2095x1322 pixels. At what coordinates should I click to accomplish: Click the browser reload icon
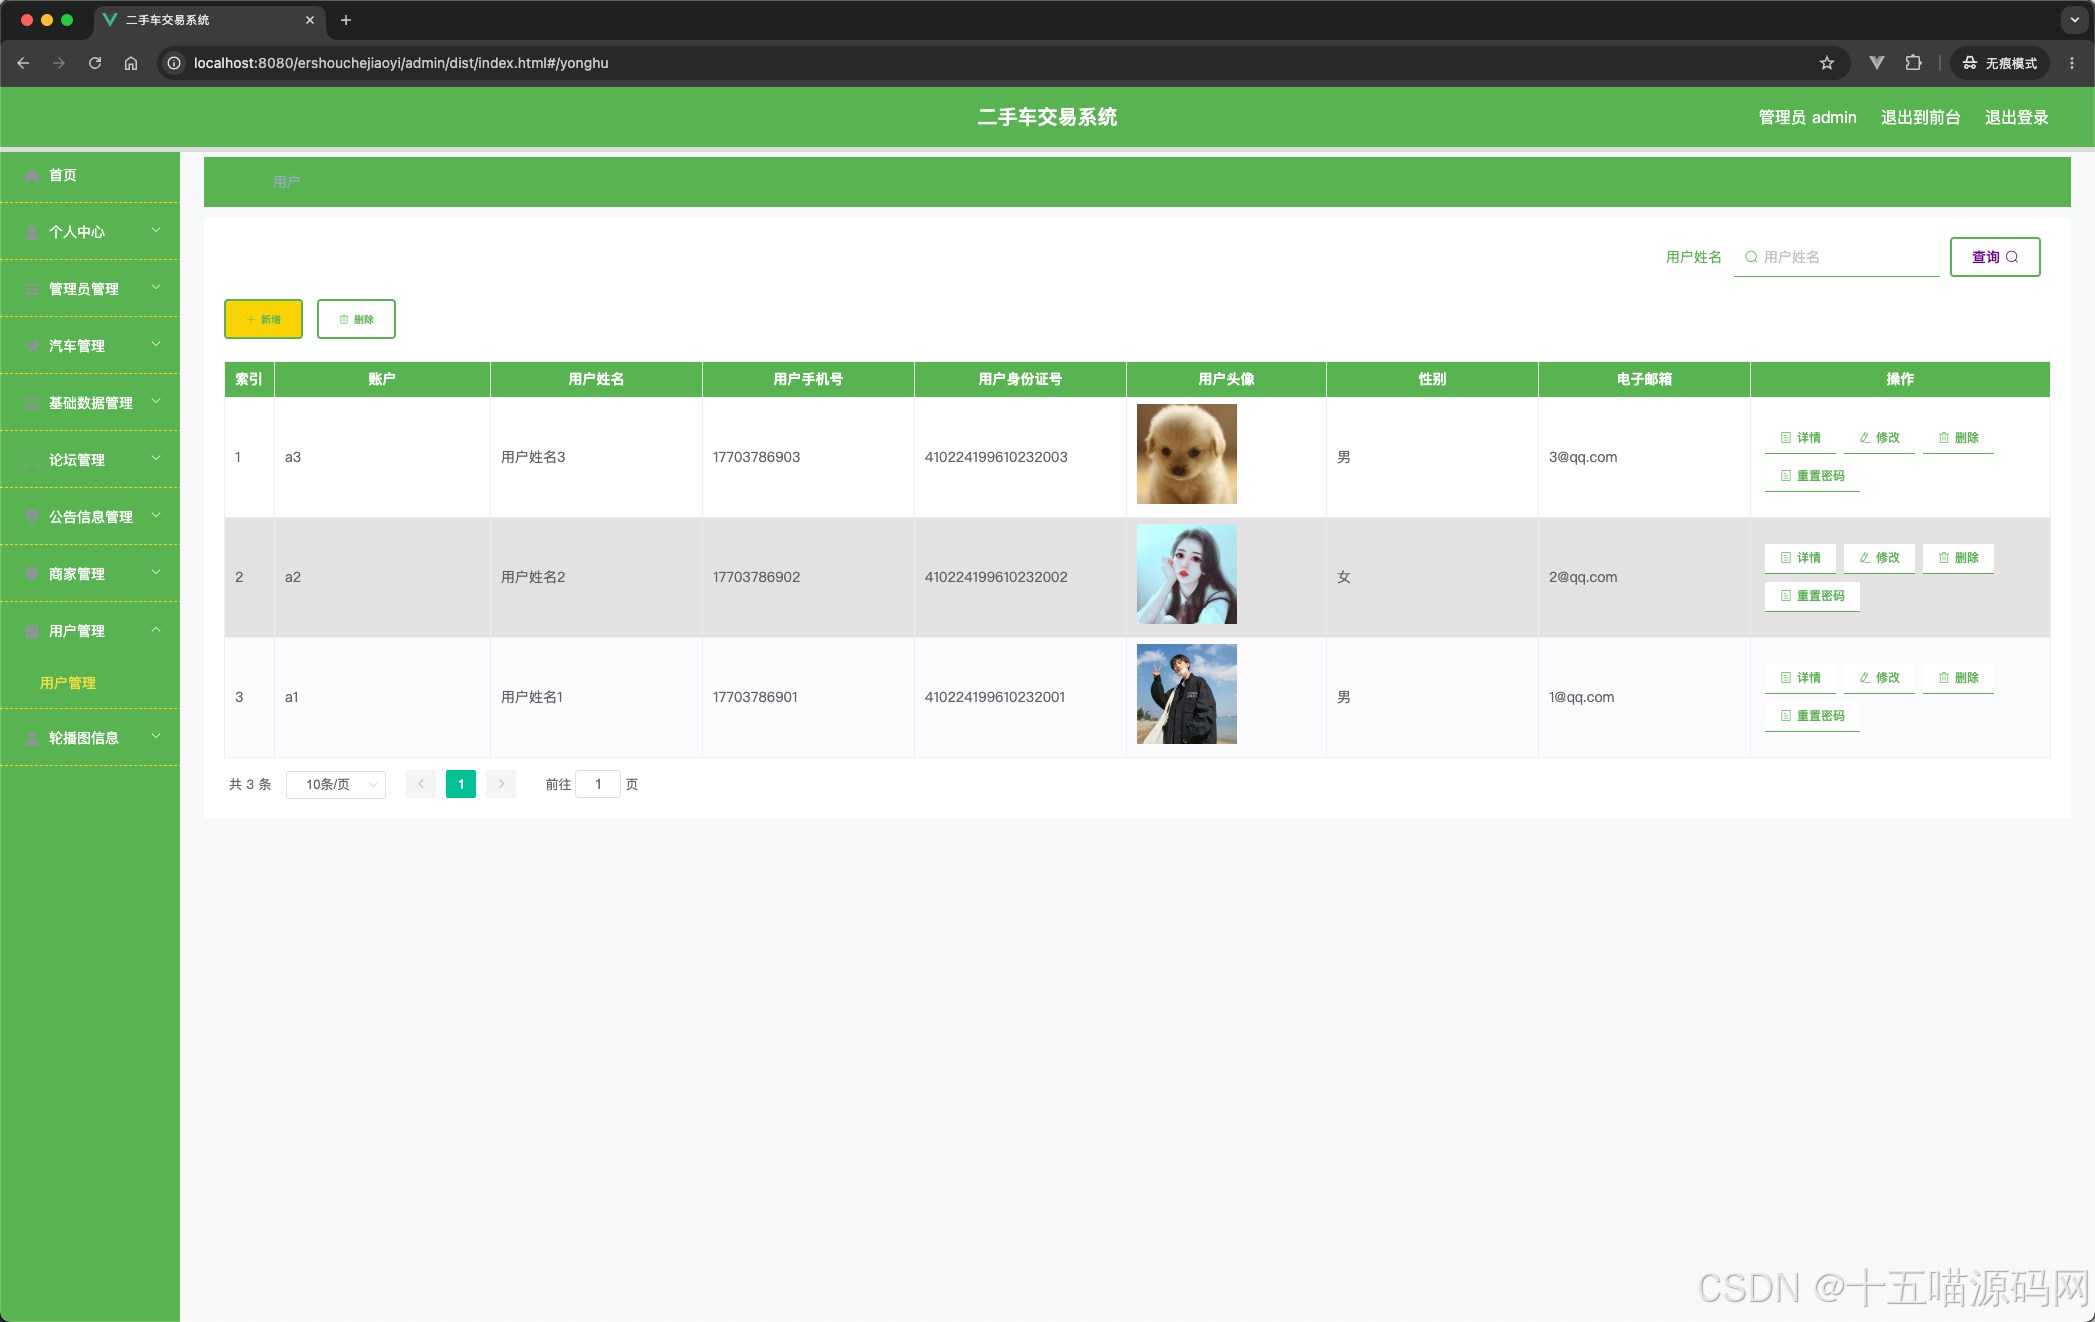(95, 63)
